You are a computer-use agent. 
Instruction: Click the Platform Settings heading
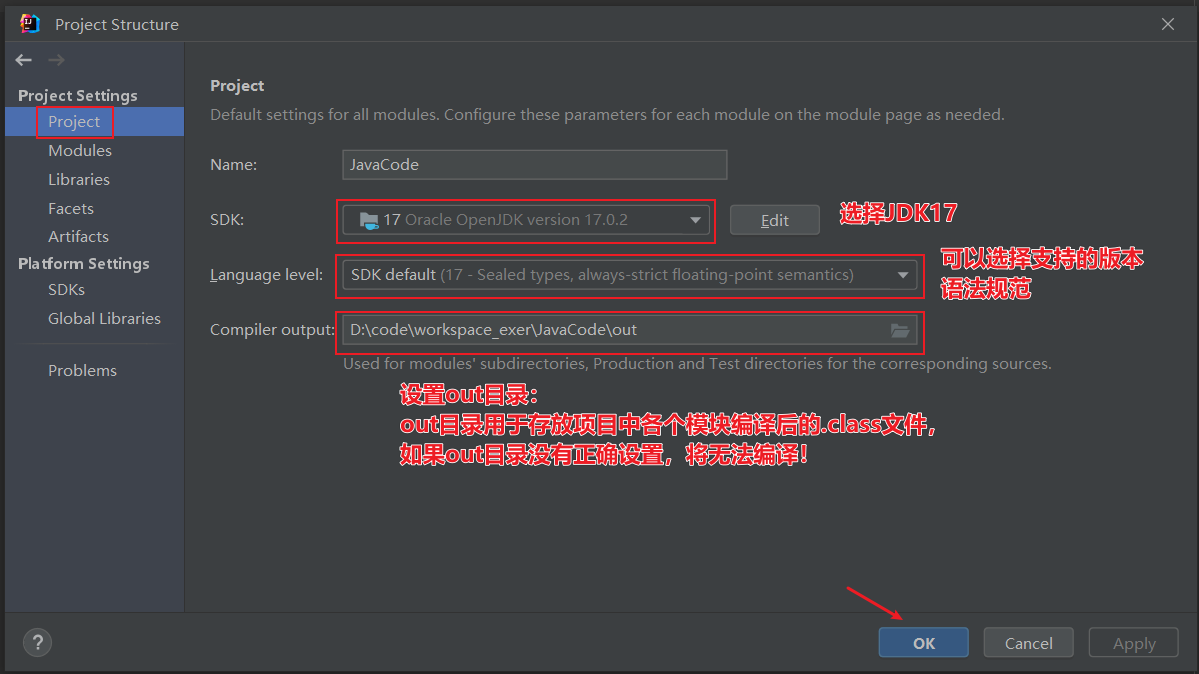coord(84,264)
